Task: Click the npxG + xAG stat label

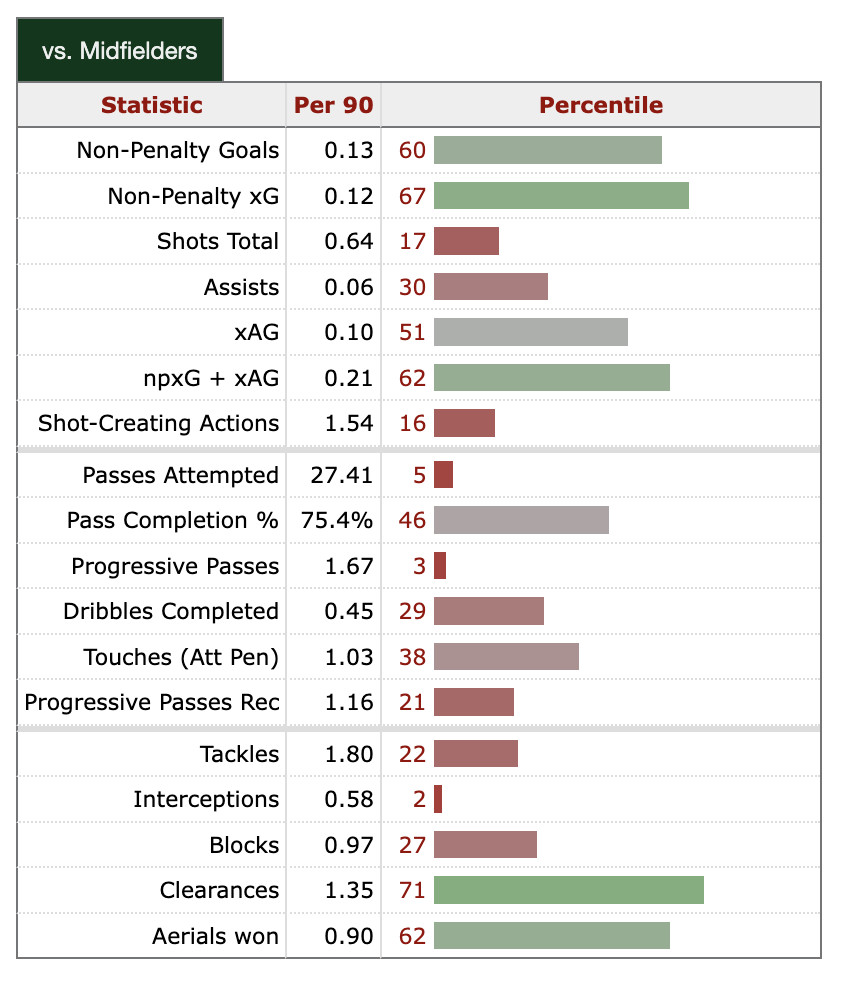Action: pyautogui.click(x=211, y=379)
